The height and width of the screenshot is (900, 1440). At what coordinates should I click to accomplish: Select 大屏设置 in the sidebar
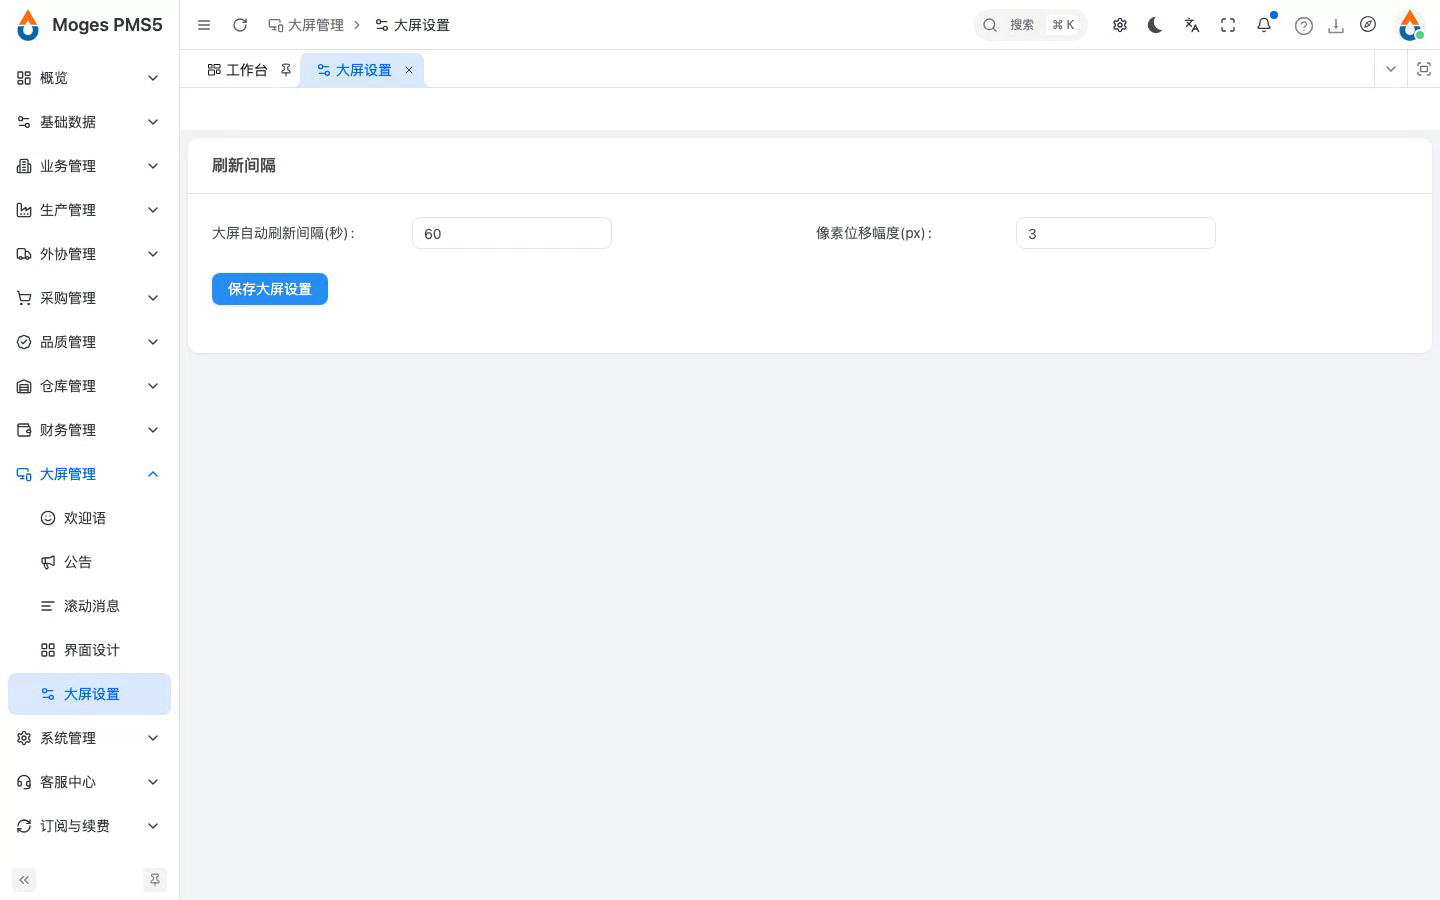coord(89,694)
